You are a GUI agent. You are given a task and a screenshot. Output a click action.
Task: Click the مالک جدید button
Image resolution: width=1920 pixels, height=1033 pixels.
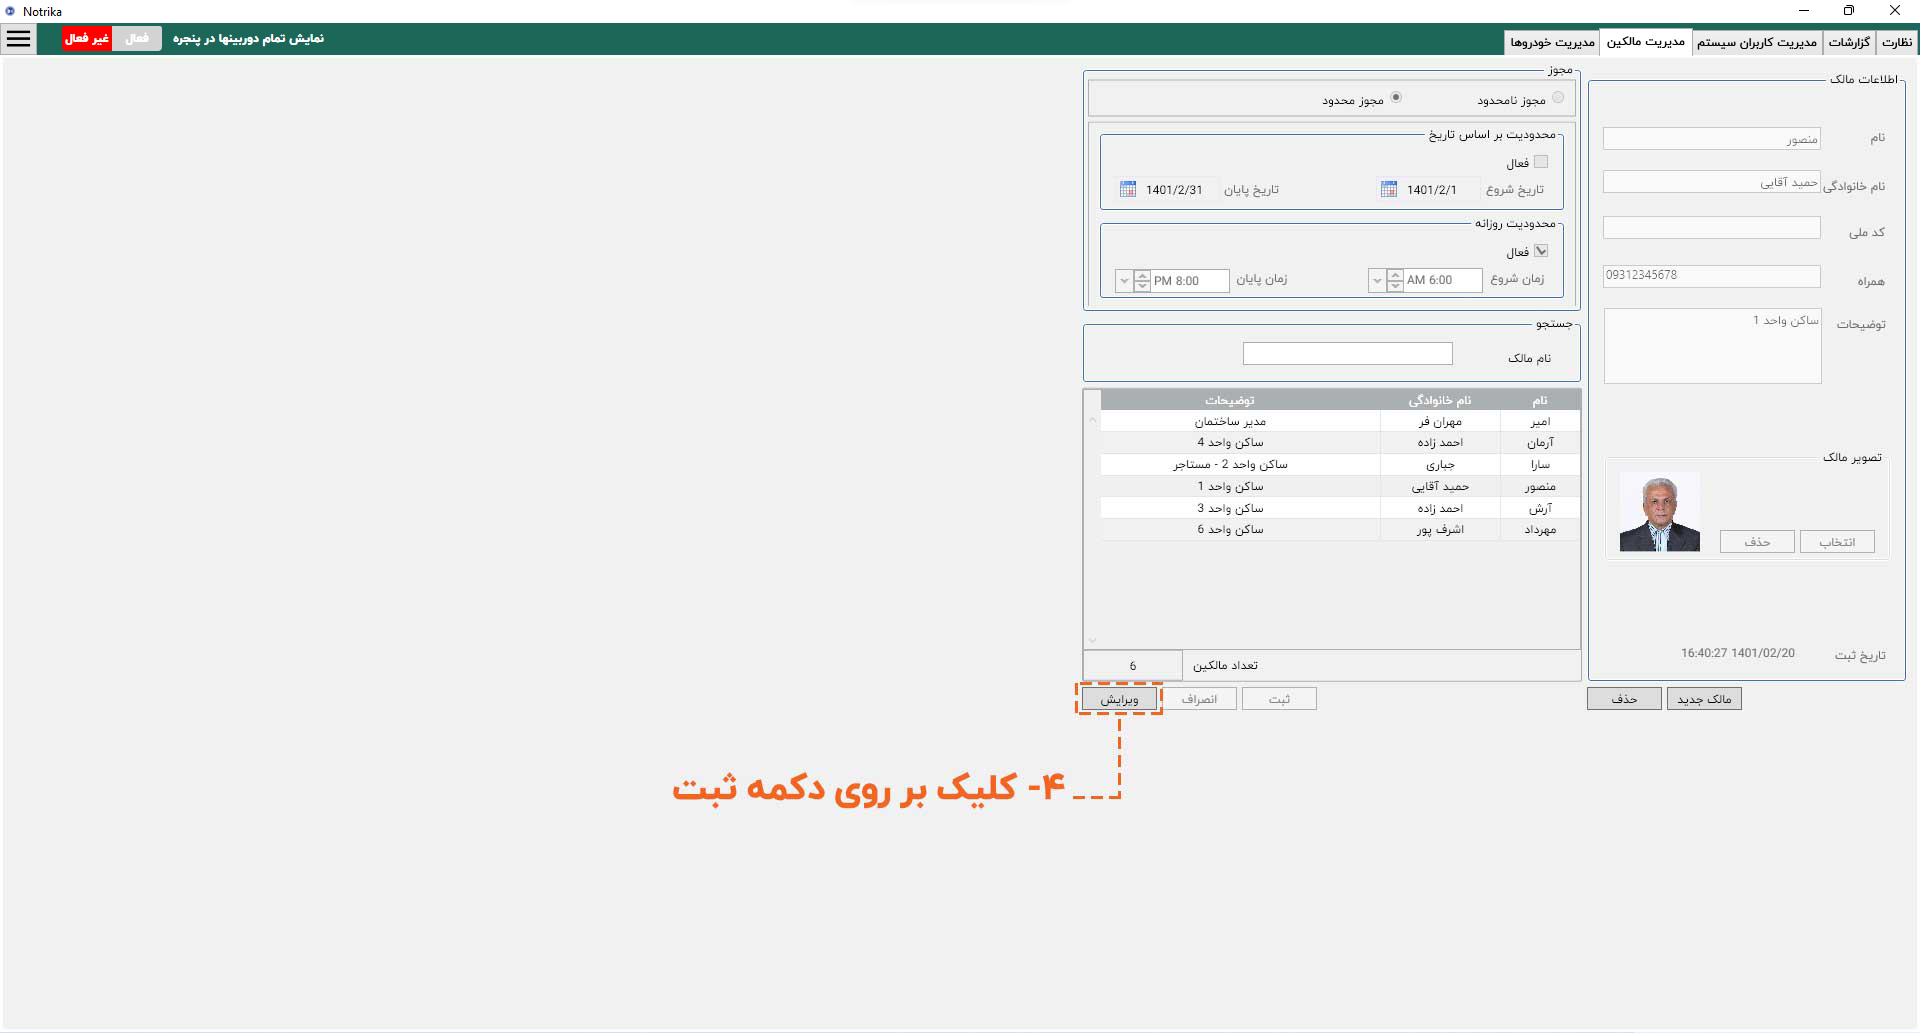click(1704, 699)
